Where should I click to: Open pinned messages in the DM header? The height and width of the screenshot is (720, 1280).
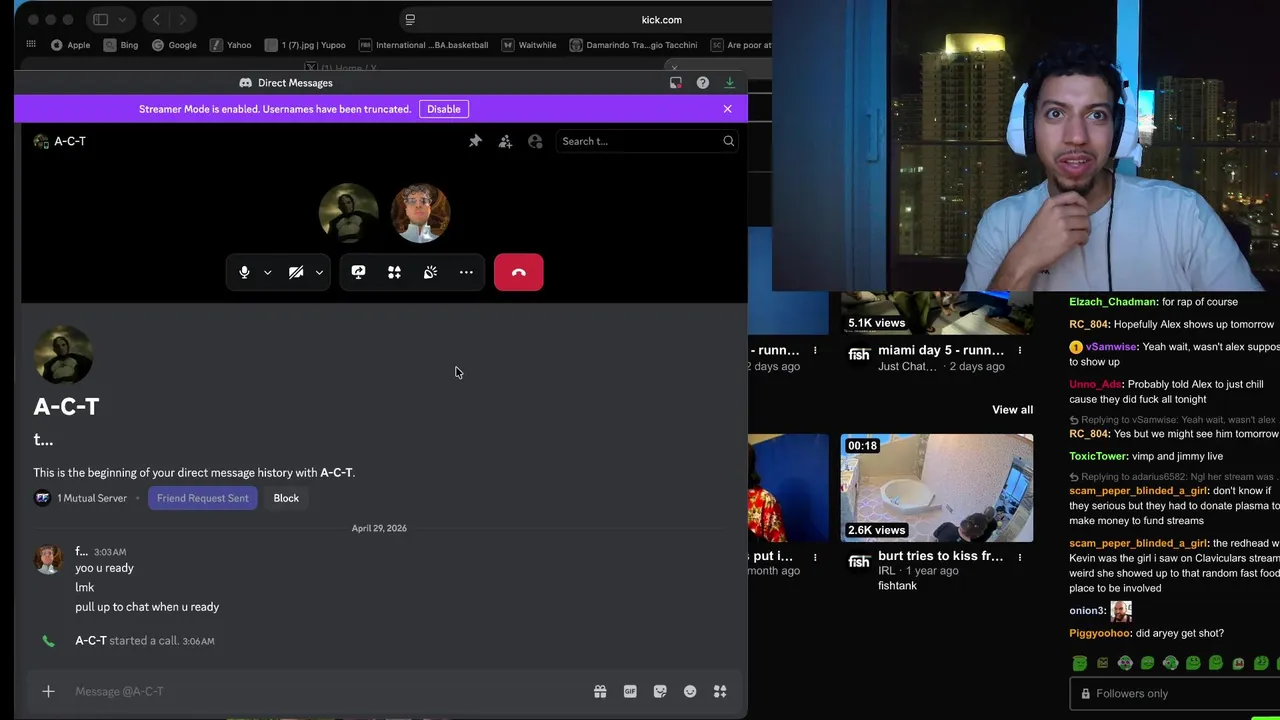pyautogui.click(x=475, y=141)
